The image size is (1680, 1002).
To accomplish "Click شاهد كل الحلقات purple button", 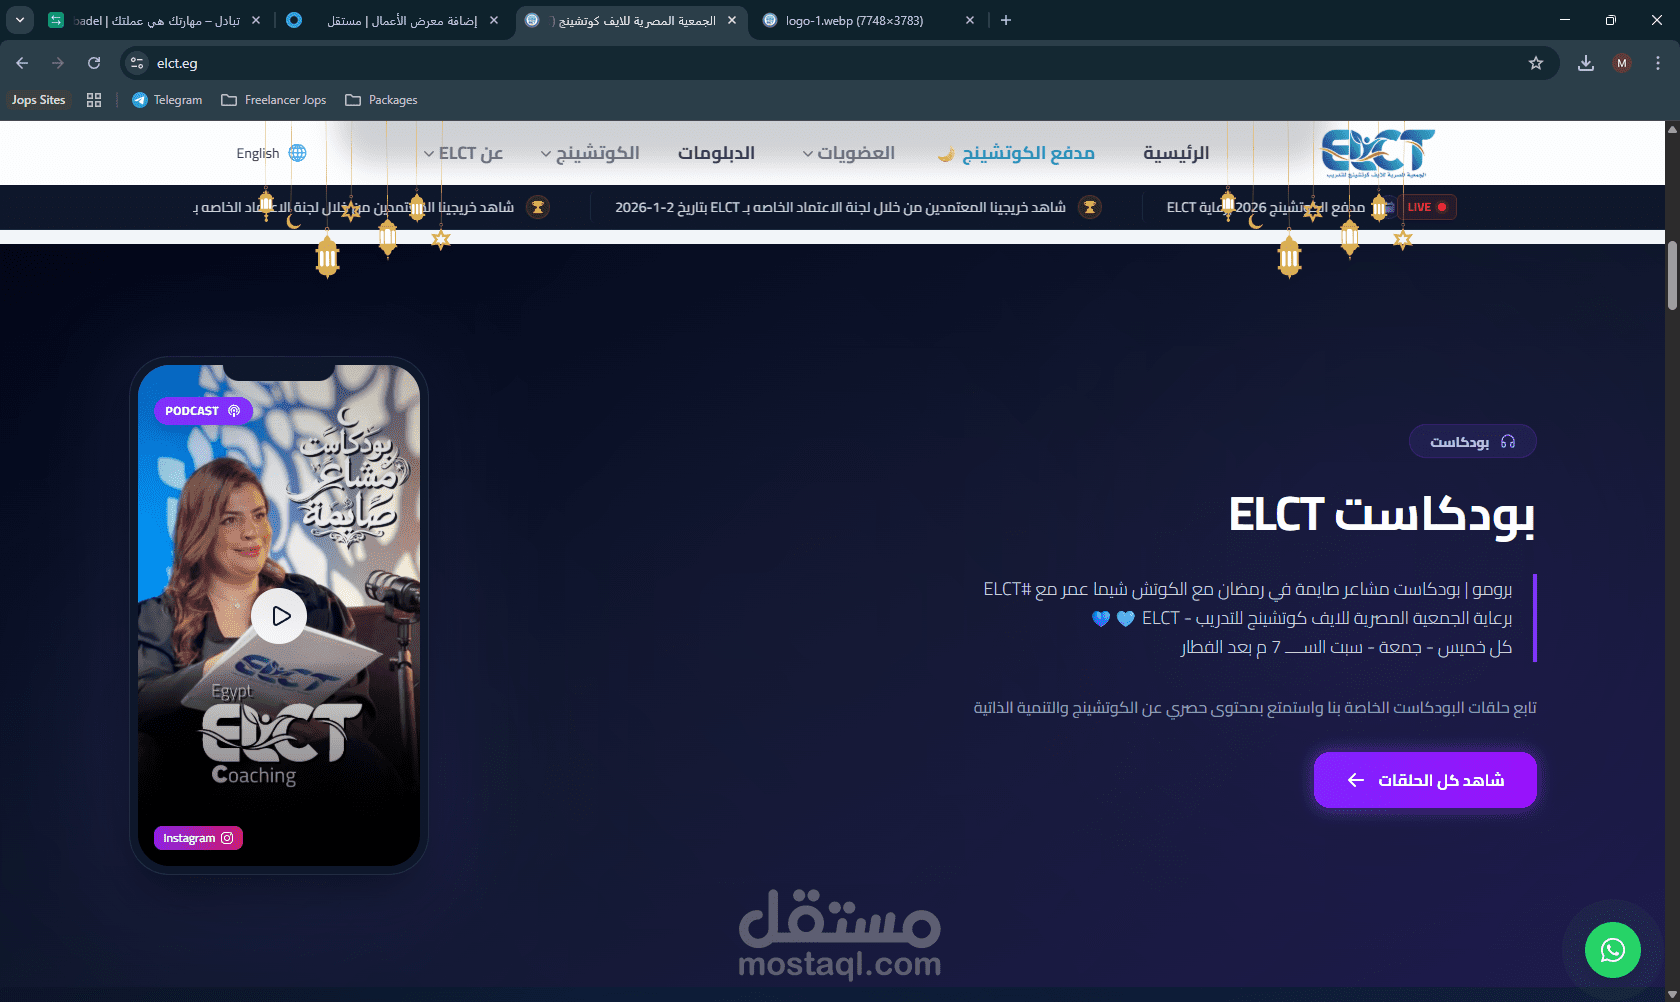I will click(1425, 780).
